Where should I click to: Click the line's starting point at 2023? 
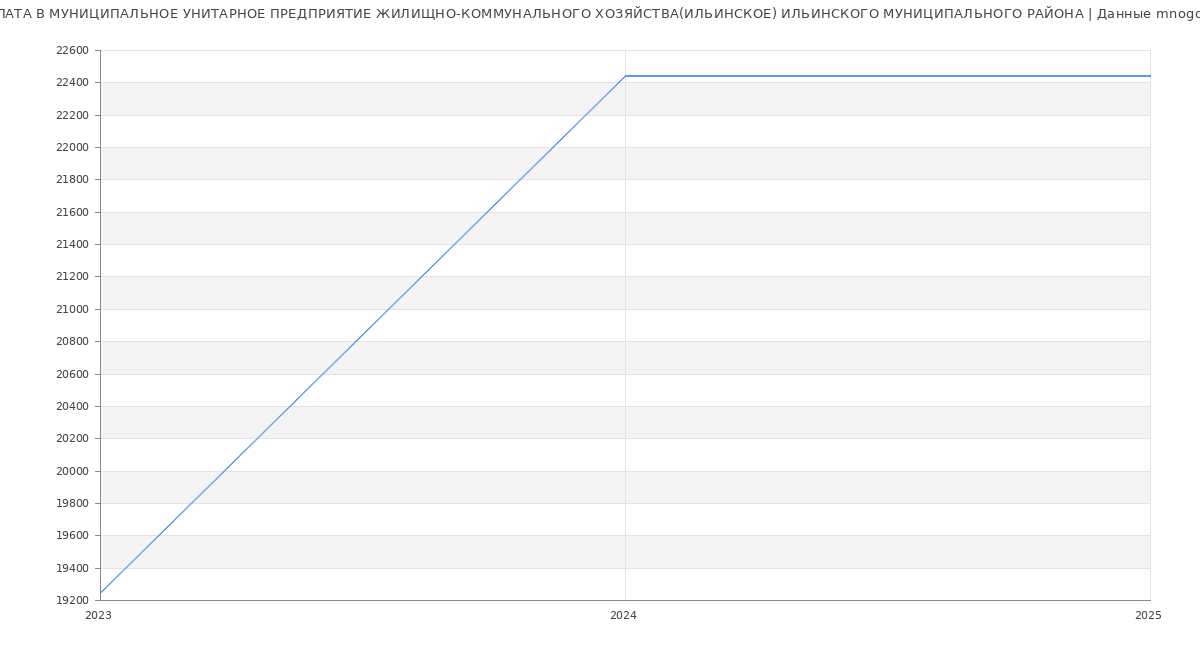click(100, 593)
